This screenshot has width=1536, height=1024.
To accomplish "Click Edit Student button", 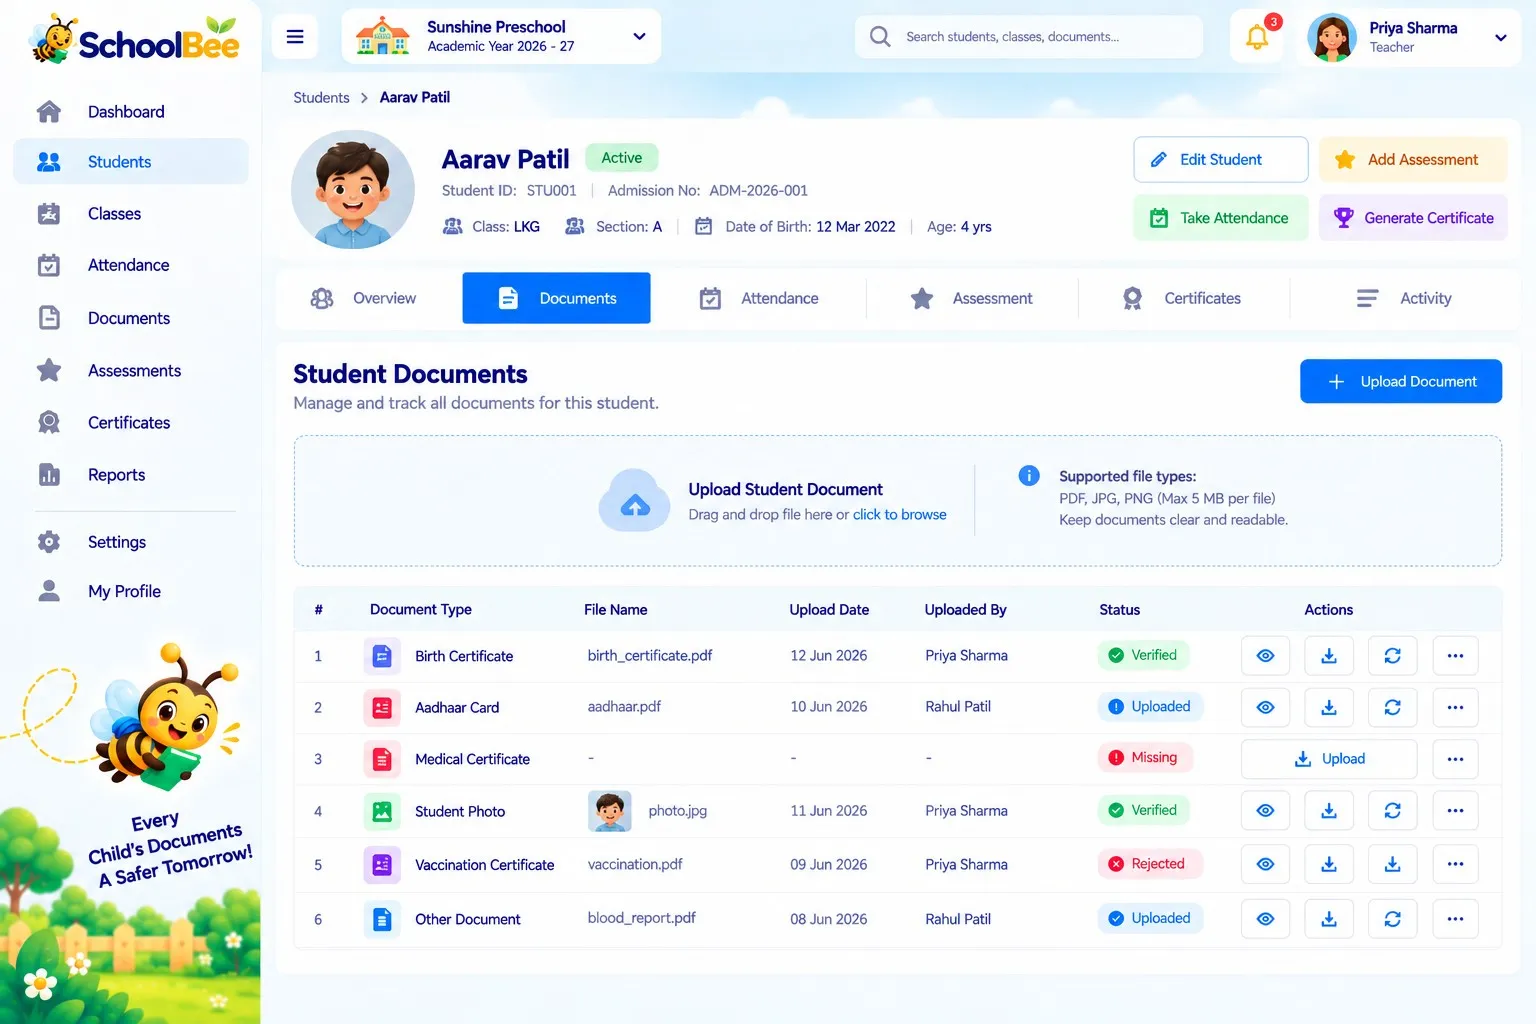I will tap(1221, 160).
